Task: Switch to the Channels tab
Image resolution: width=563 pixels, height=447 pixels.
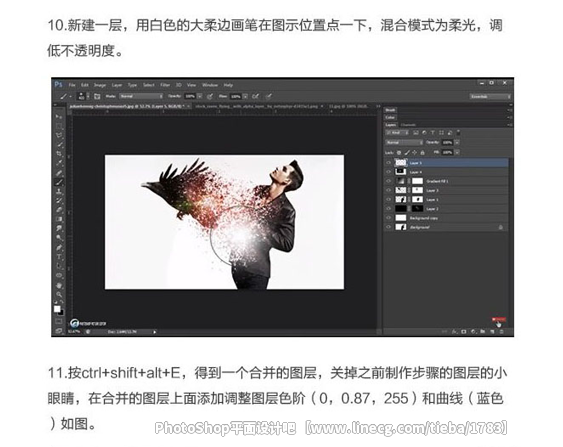Action: pos(408,125)
